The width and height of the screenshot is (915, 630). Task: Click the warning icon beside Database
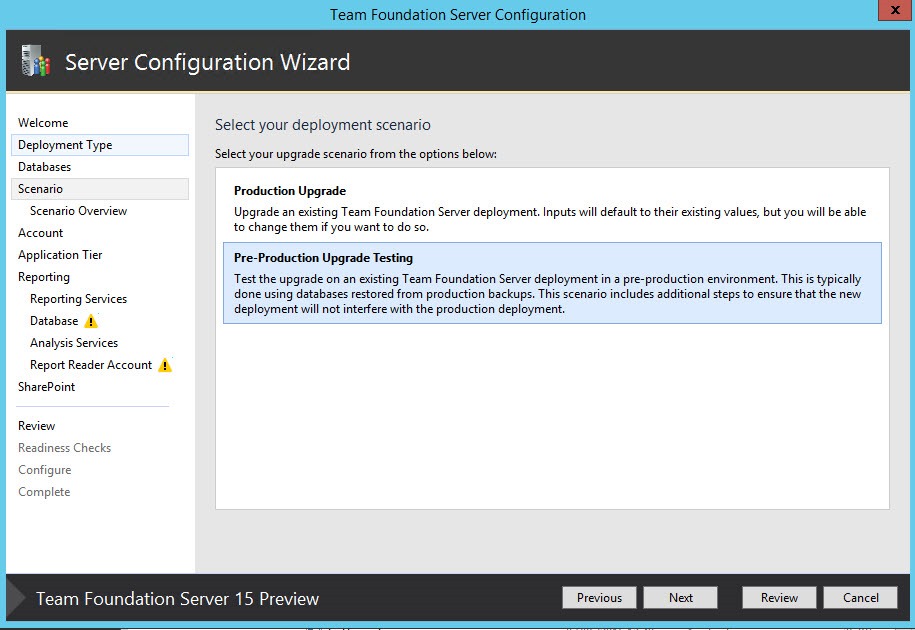(91, 321)
